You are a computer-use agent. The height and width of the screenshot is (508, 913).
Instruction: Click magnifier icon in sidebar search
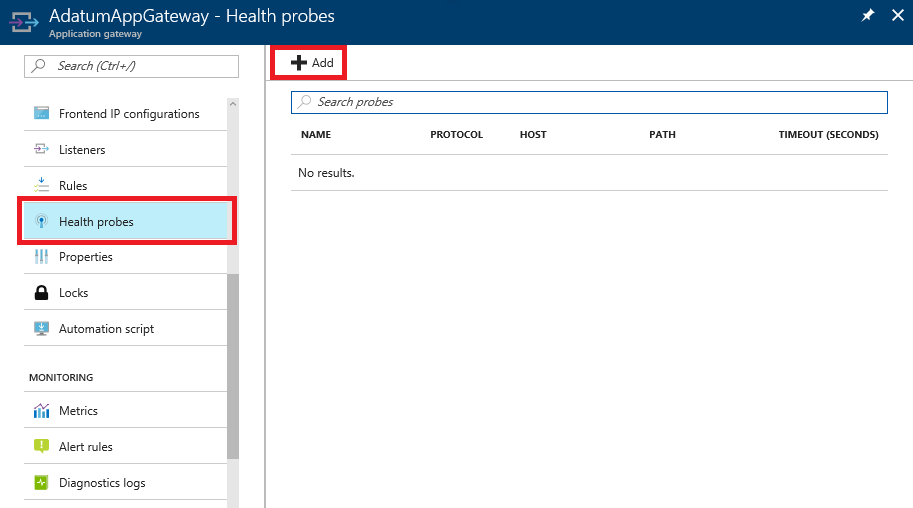pos(39,66)
